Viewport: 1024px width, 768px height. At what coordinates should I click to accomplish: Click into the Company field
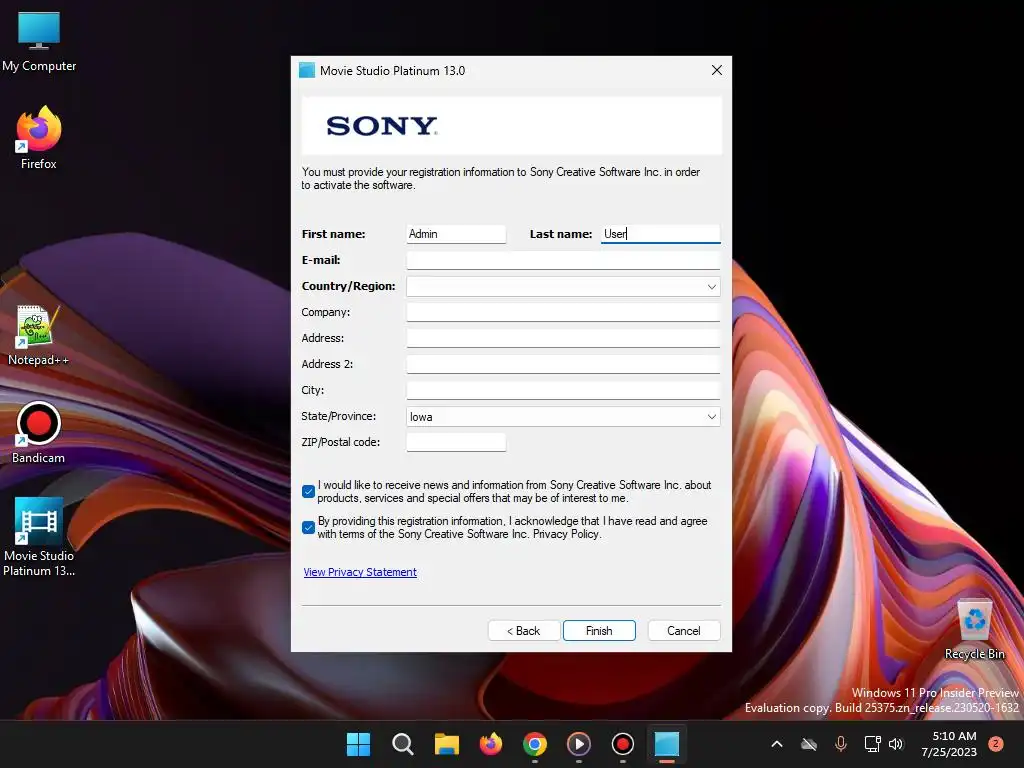pos(563,312)
